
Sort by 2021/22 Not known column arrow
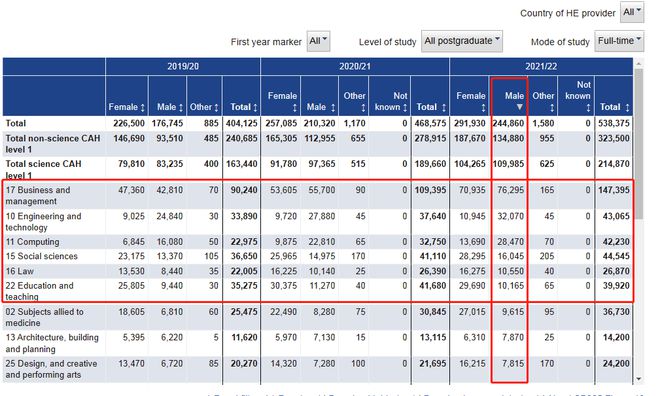tap(588, 108)
